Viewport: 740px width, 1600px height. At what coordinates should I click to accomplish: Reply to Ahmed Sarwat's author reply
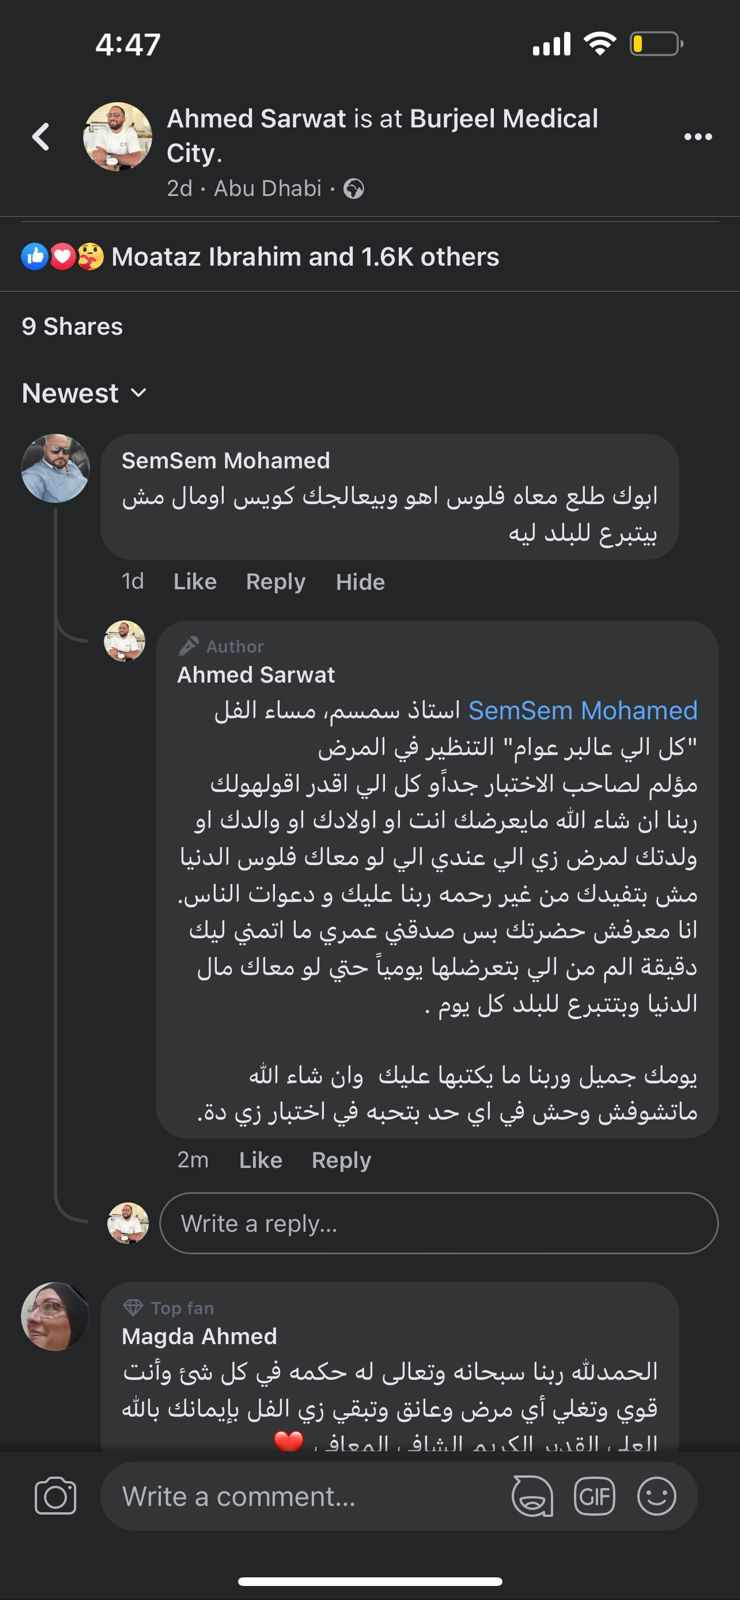pos(341,1160)
